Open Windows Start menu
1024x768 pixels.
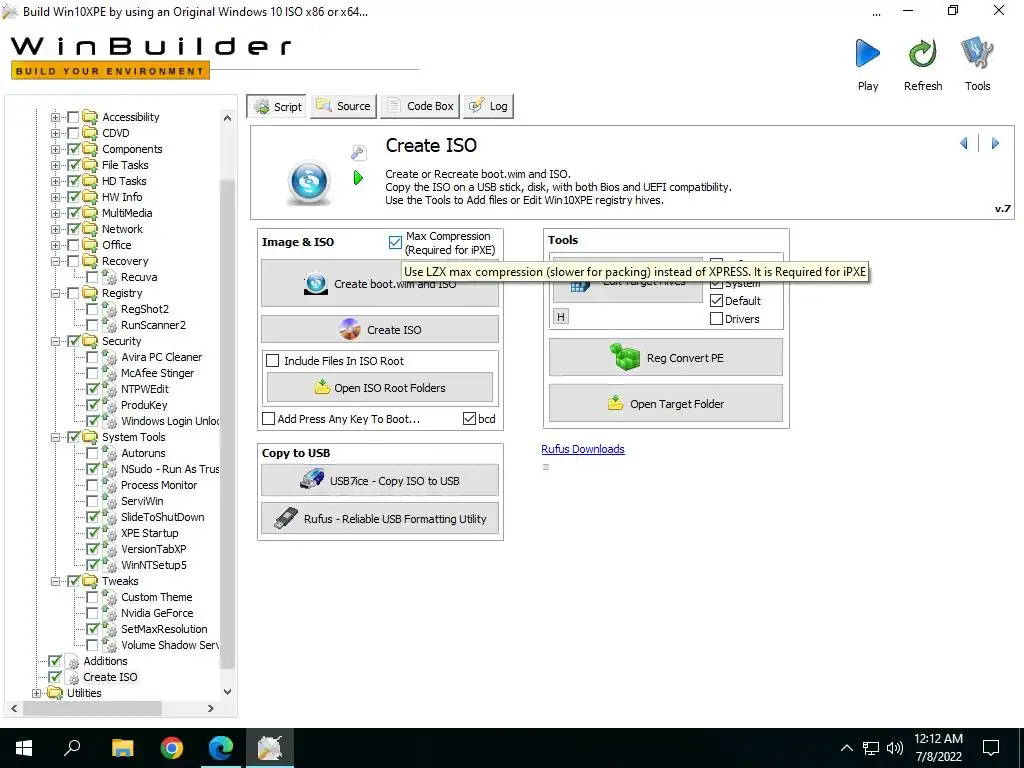pyautogui.click(x=24, y=748)
